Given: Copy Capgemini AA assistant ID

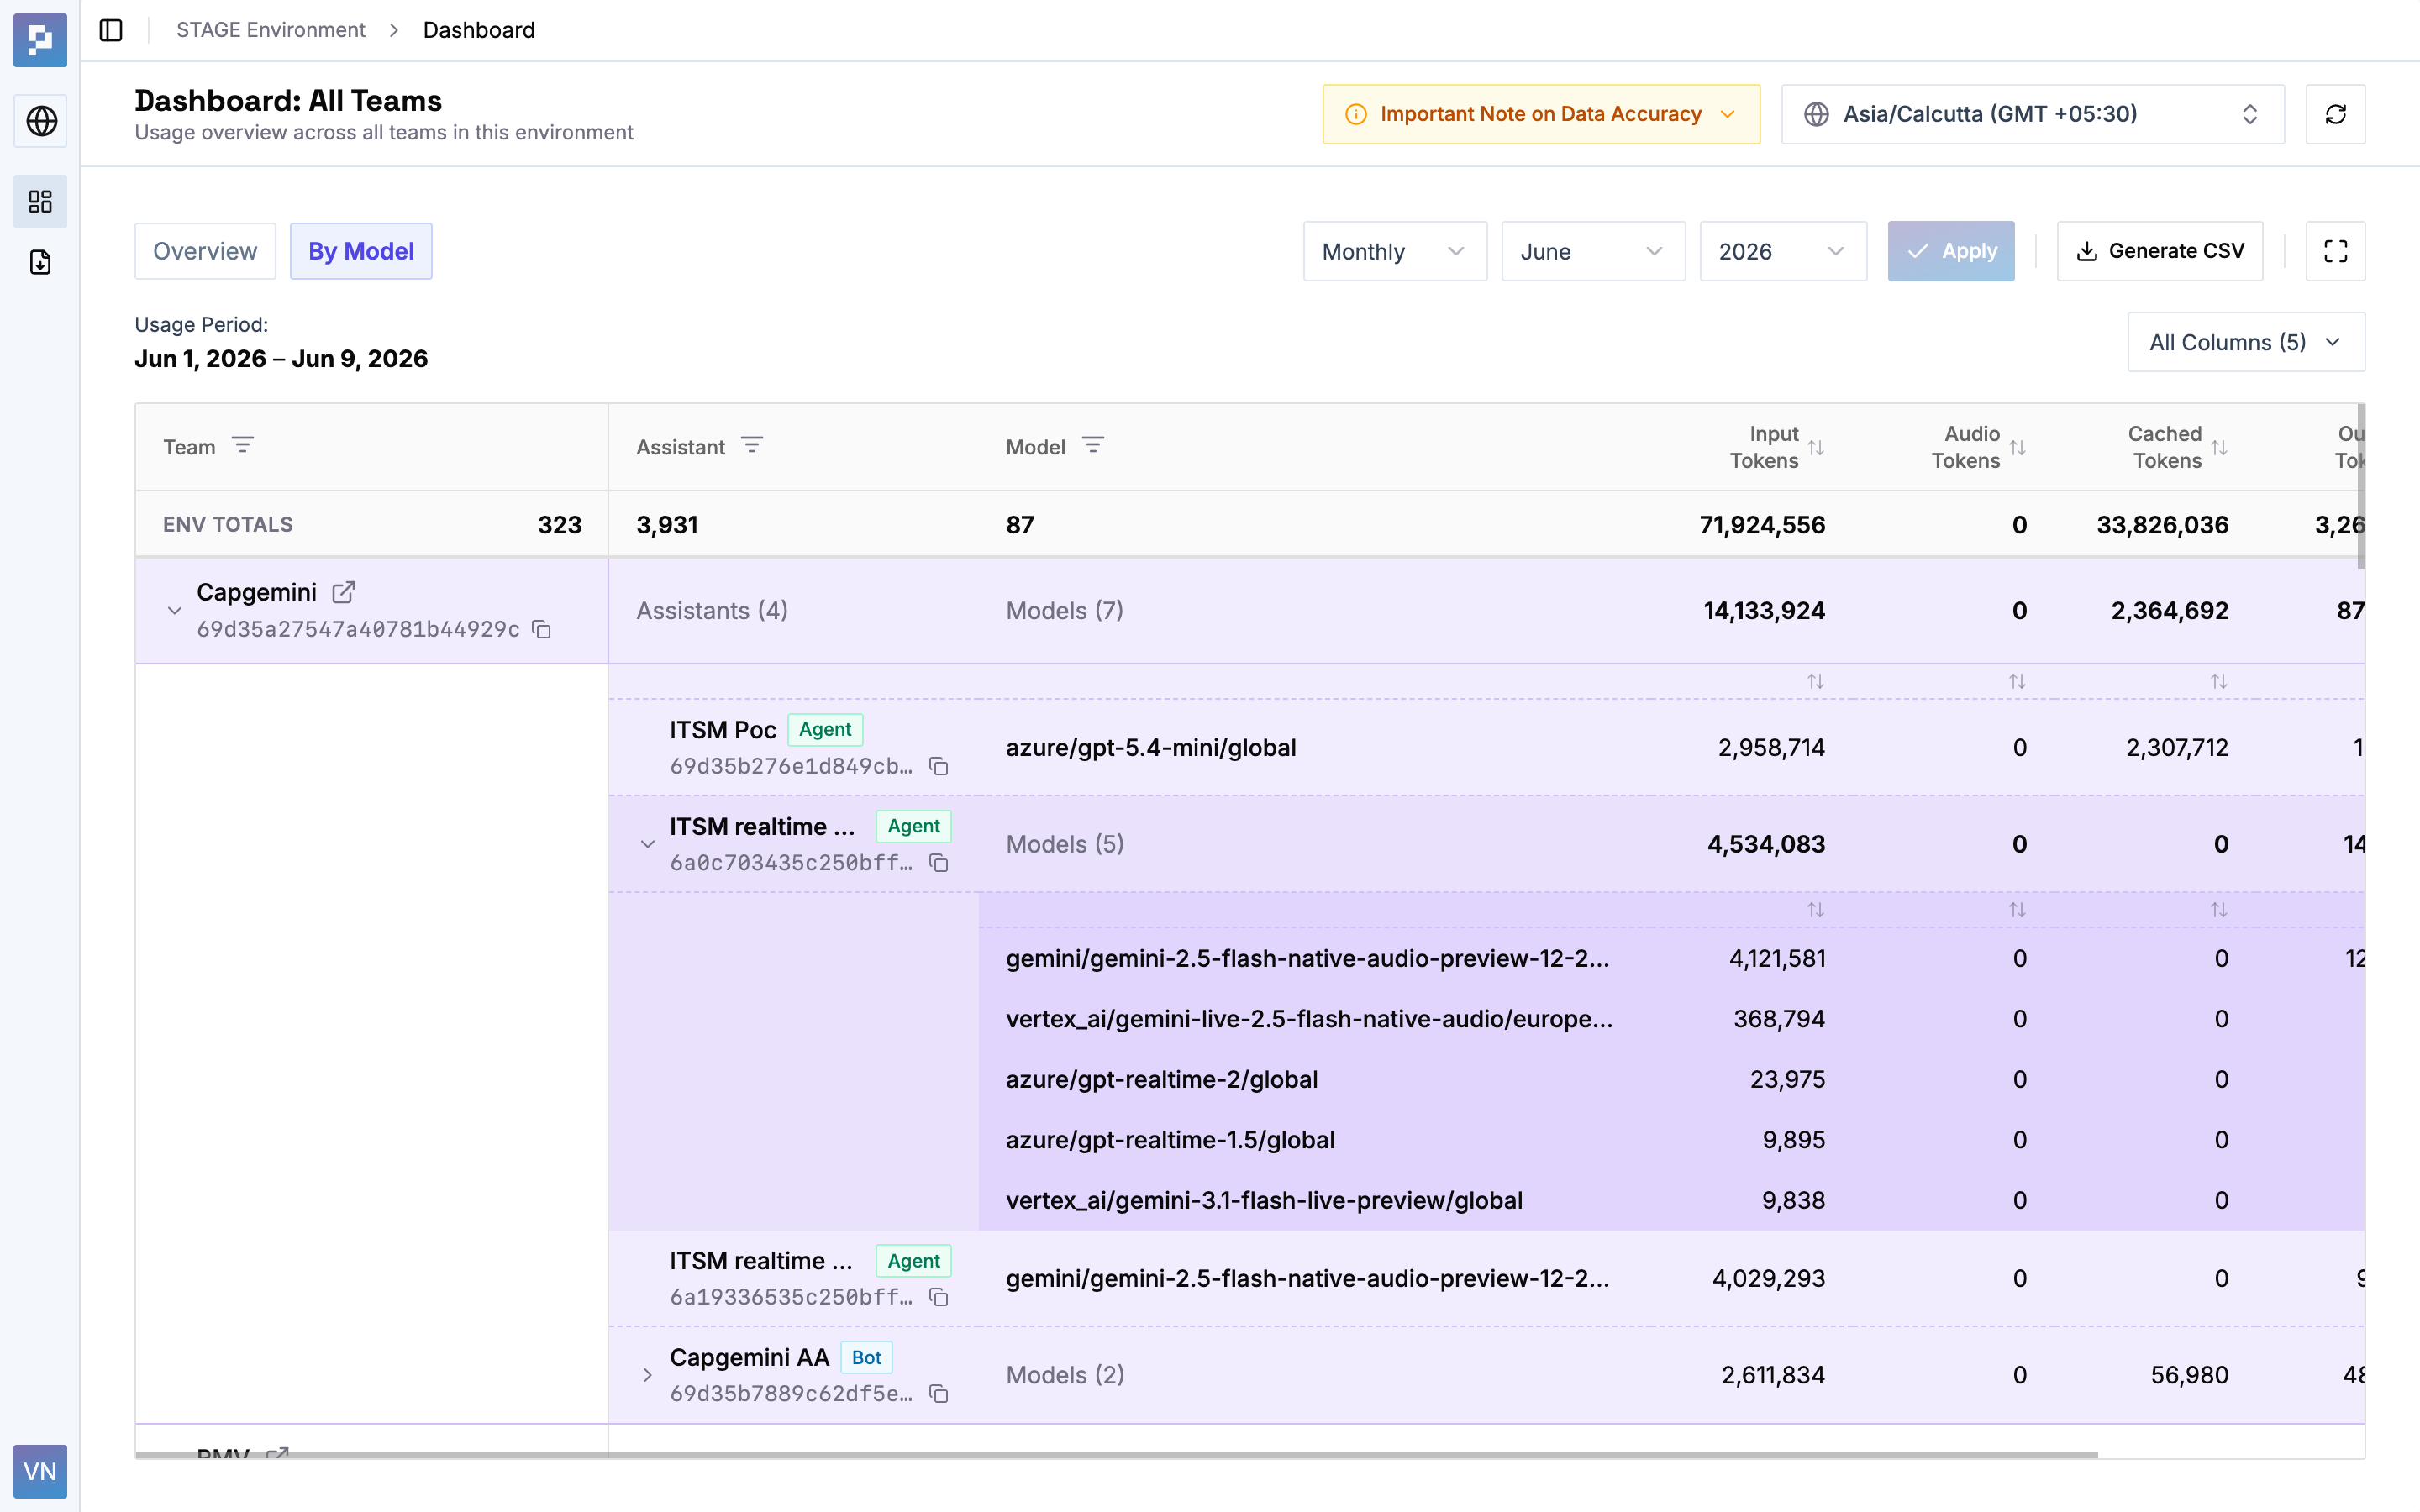Looking at the screenshot, I should pos(939,1393).
